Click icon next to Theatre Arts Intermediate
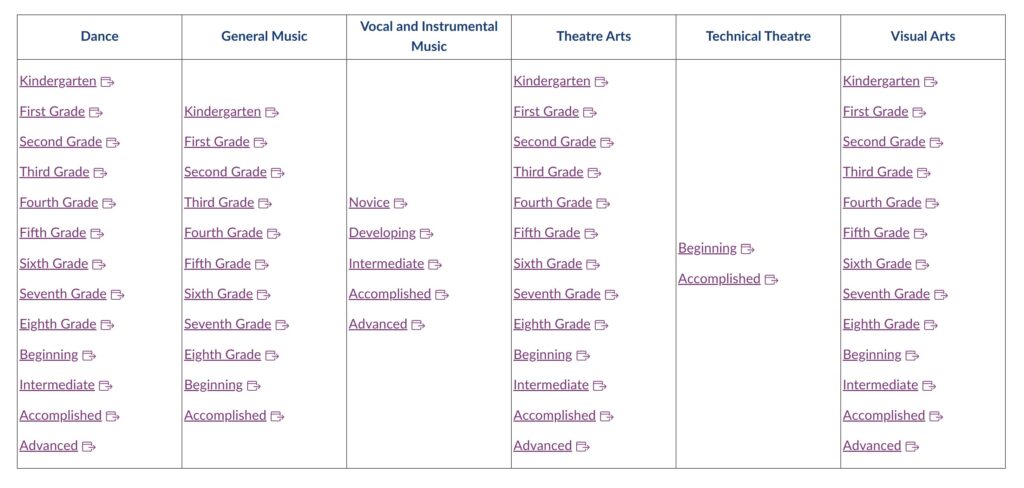This screenshot has height=488, width=1024. [600, 386]
